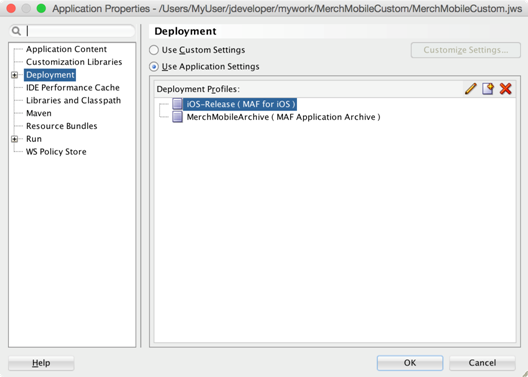Select Use Custom Settings radio button
The width and height of the screenshot is (528, 377).
click(154, 50)
